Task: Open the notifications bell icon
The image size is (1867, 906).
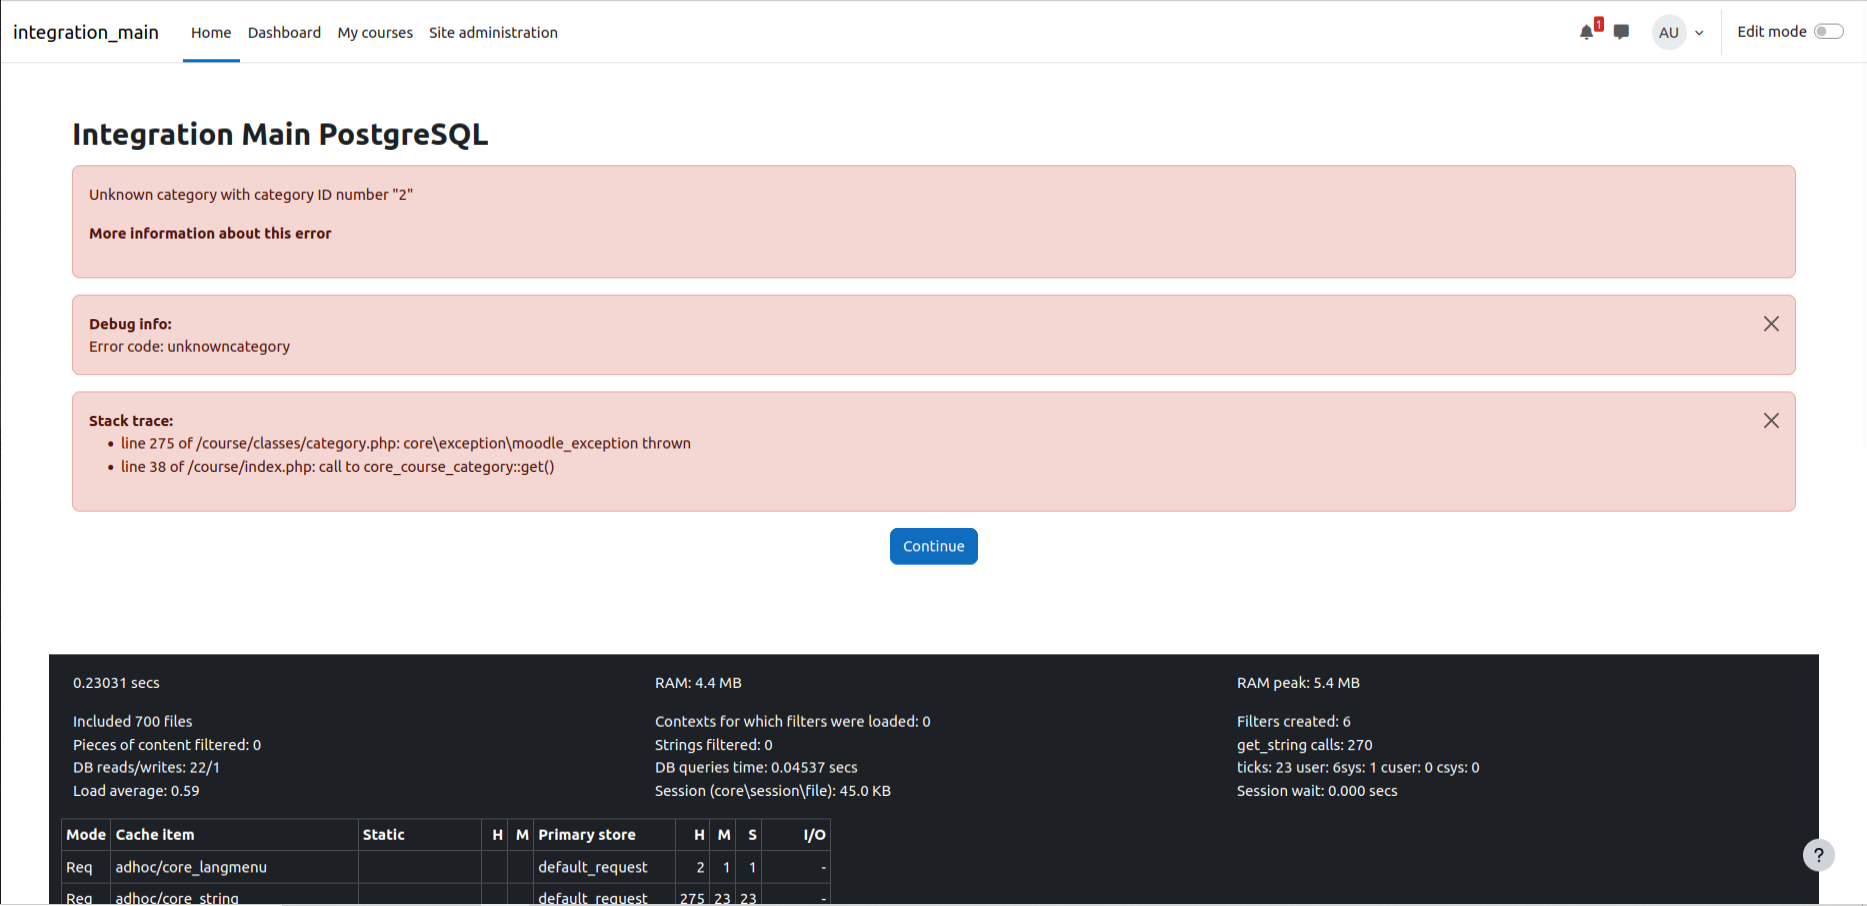Action: point(1586,32)
